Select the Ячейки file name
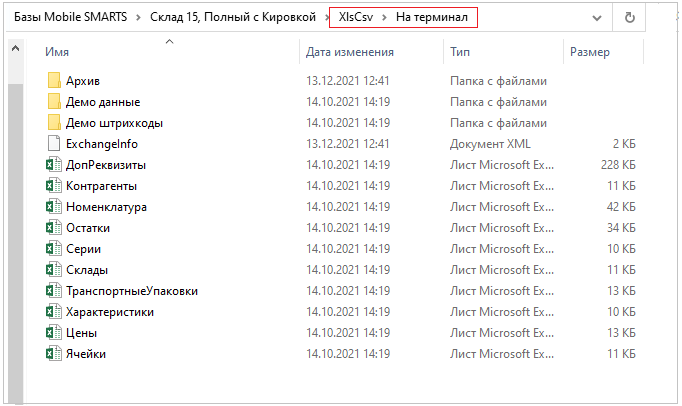682x406 pixels. [x=86, y=354]
